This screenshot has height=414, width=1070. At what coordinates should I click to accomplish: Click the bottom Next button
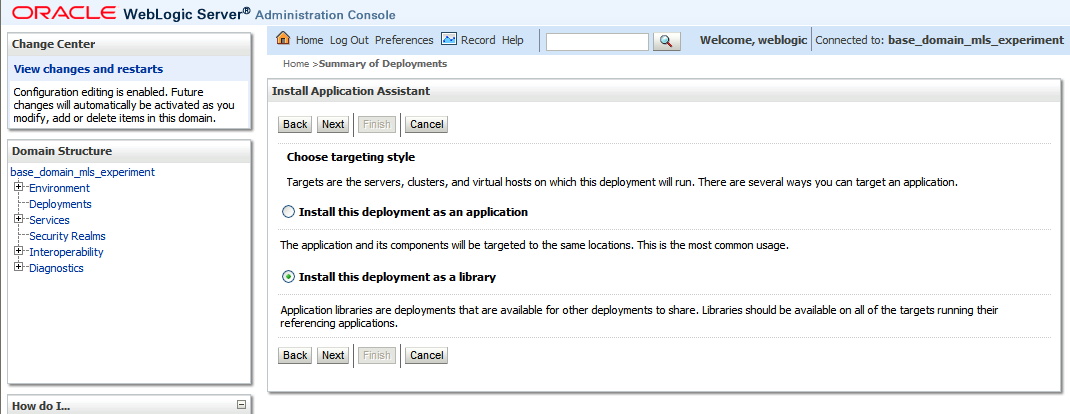pyautogui.click(x=333, y=355)
